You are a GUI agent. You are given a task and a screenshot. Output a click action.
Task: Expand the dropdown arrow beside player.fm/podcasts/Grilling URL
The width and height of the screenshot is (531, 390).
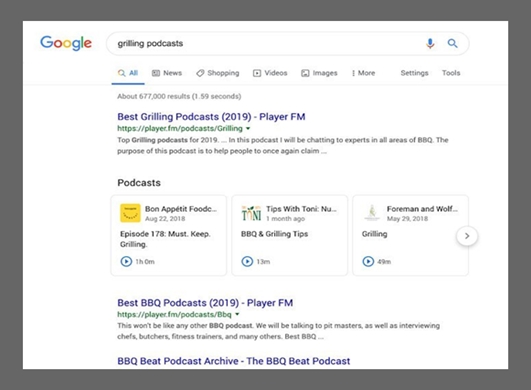pyautogui.click(x=248, y=129)
